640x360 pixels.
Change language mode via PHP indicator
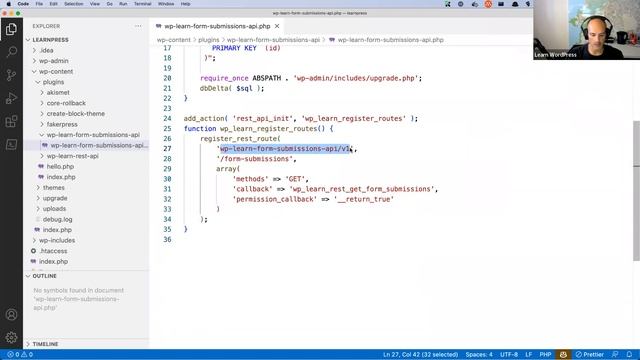545,355
